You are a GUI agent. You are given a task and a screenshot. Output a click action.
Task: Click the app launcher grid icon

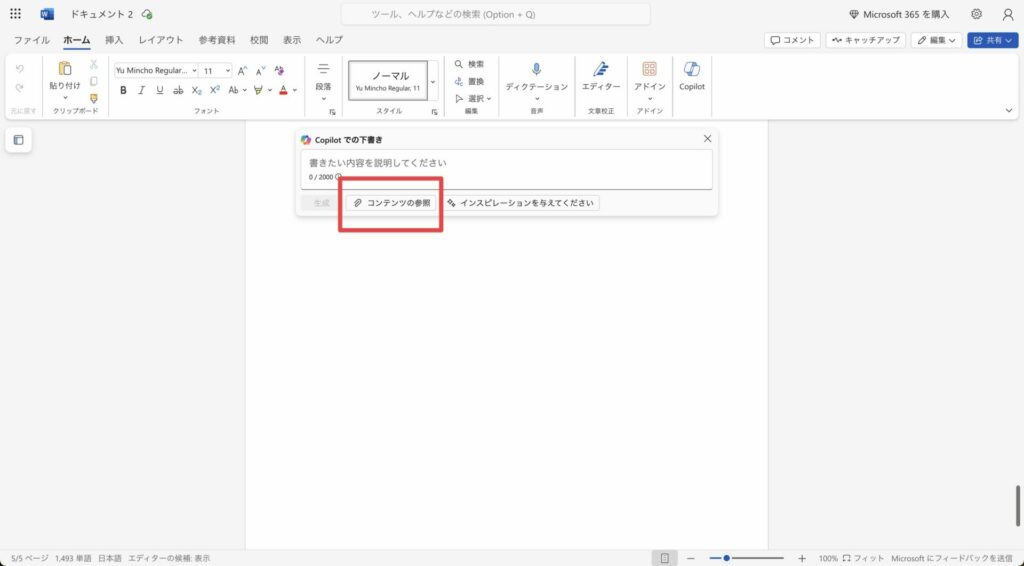tap(15, 14)
